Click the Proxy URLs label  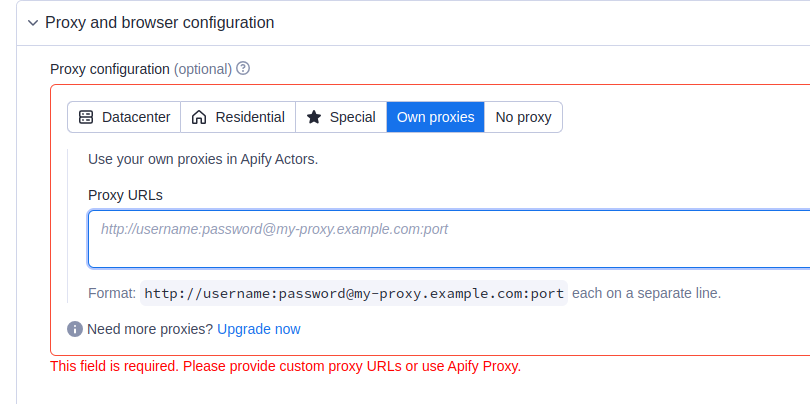pyautogui.click(x=125, y=195)
